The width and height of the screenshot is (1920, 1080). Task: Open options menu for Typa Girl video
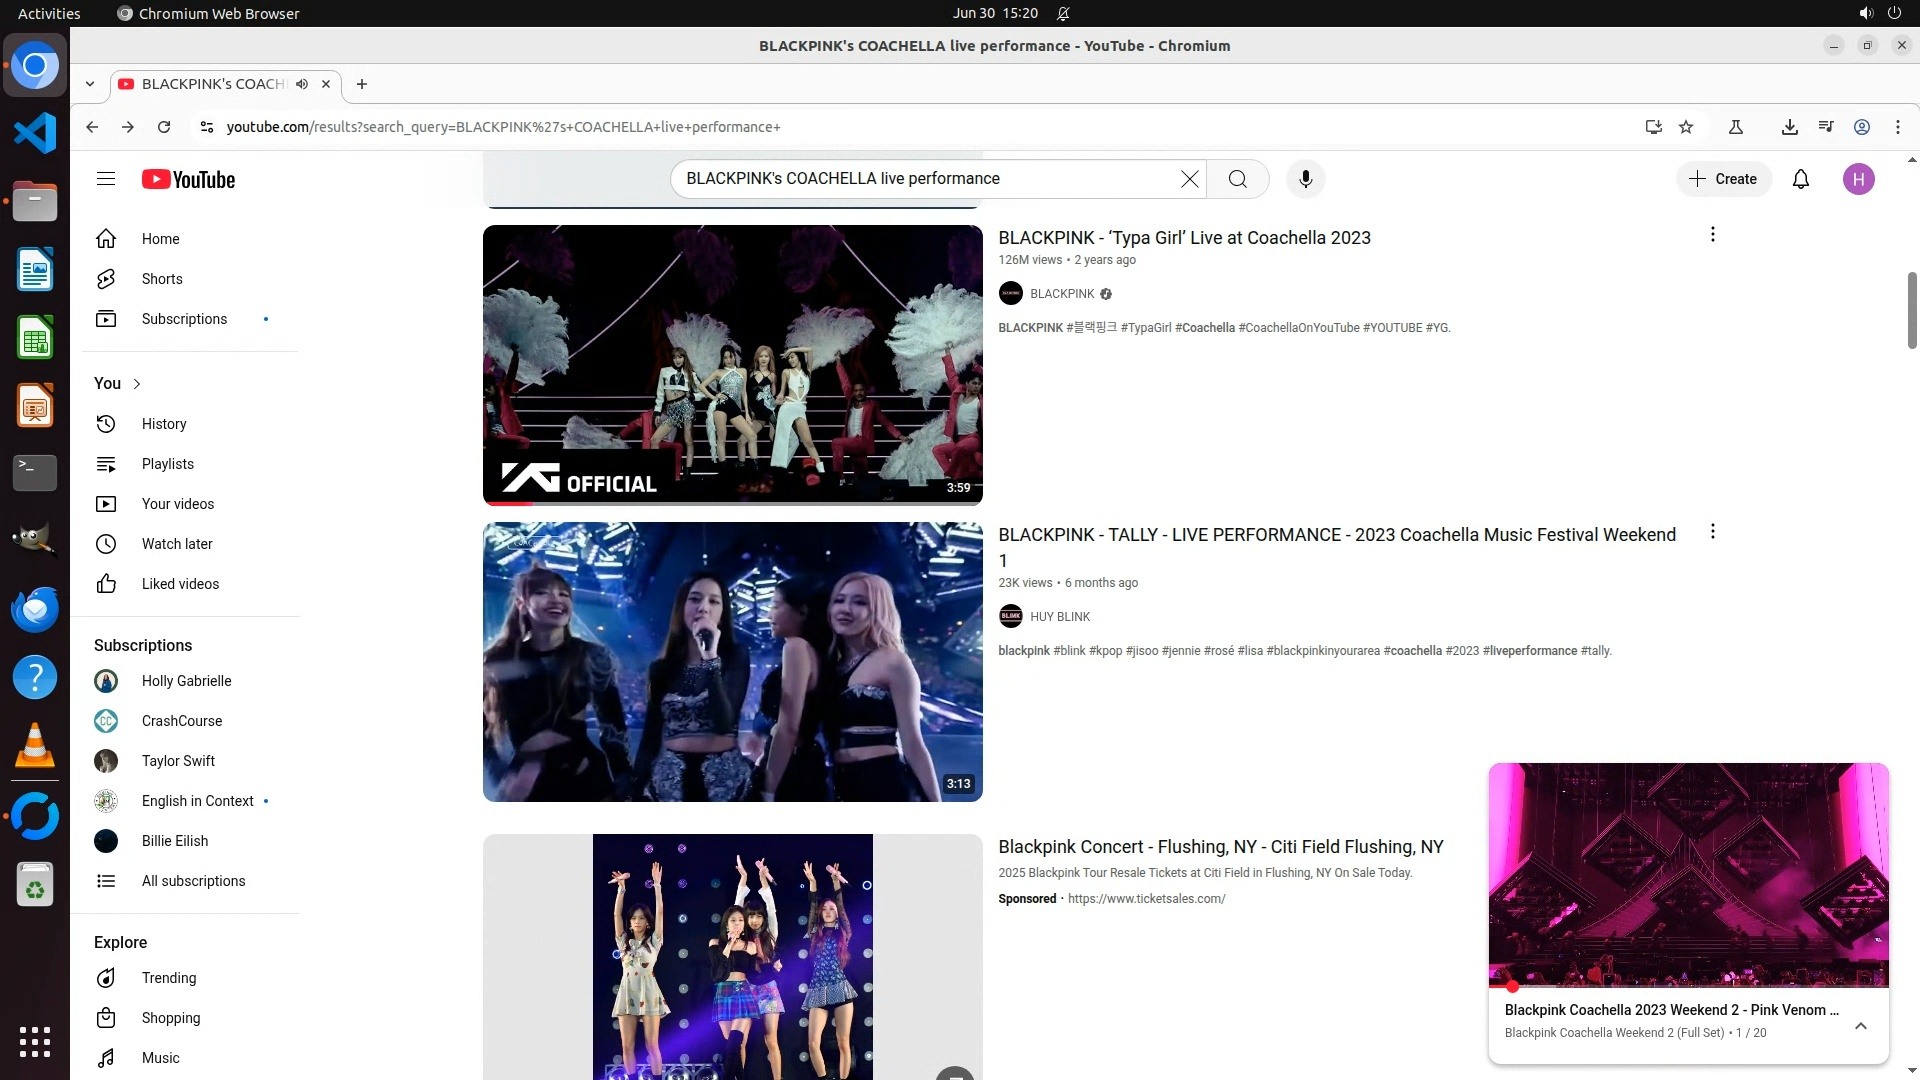[1712, 234]
